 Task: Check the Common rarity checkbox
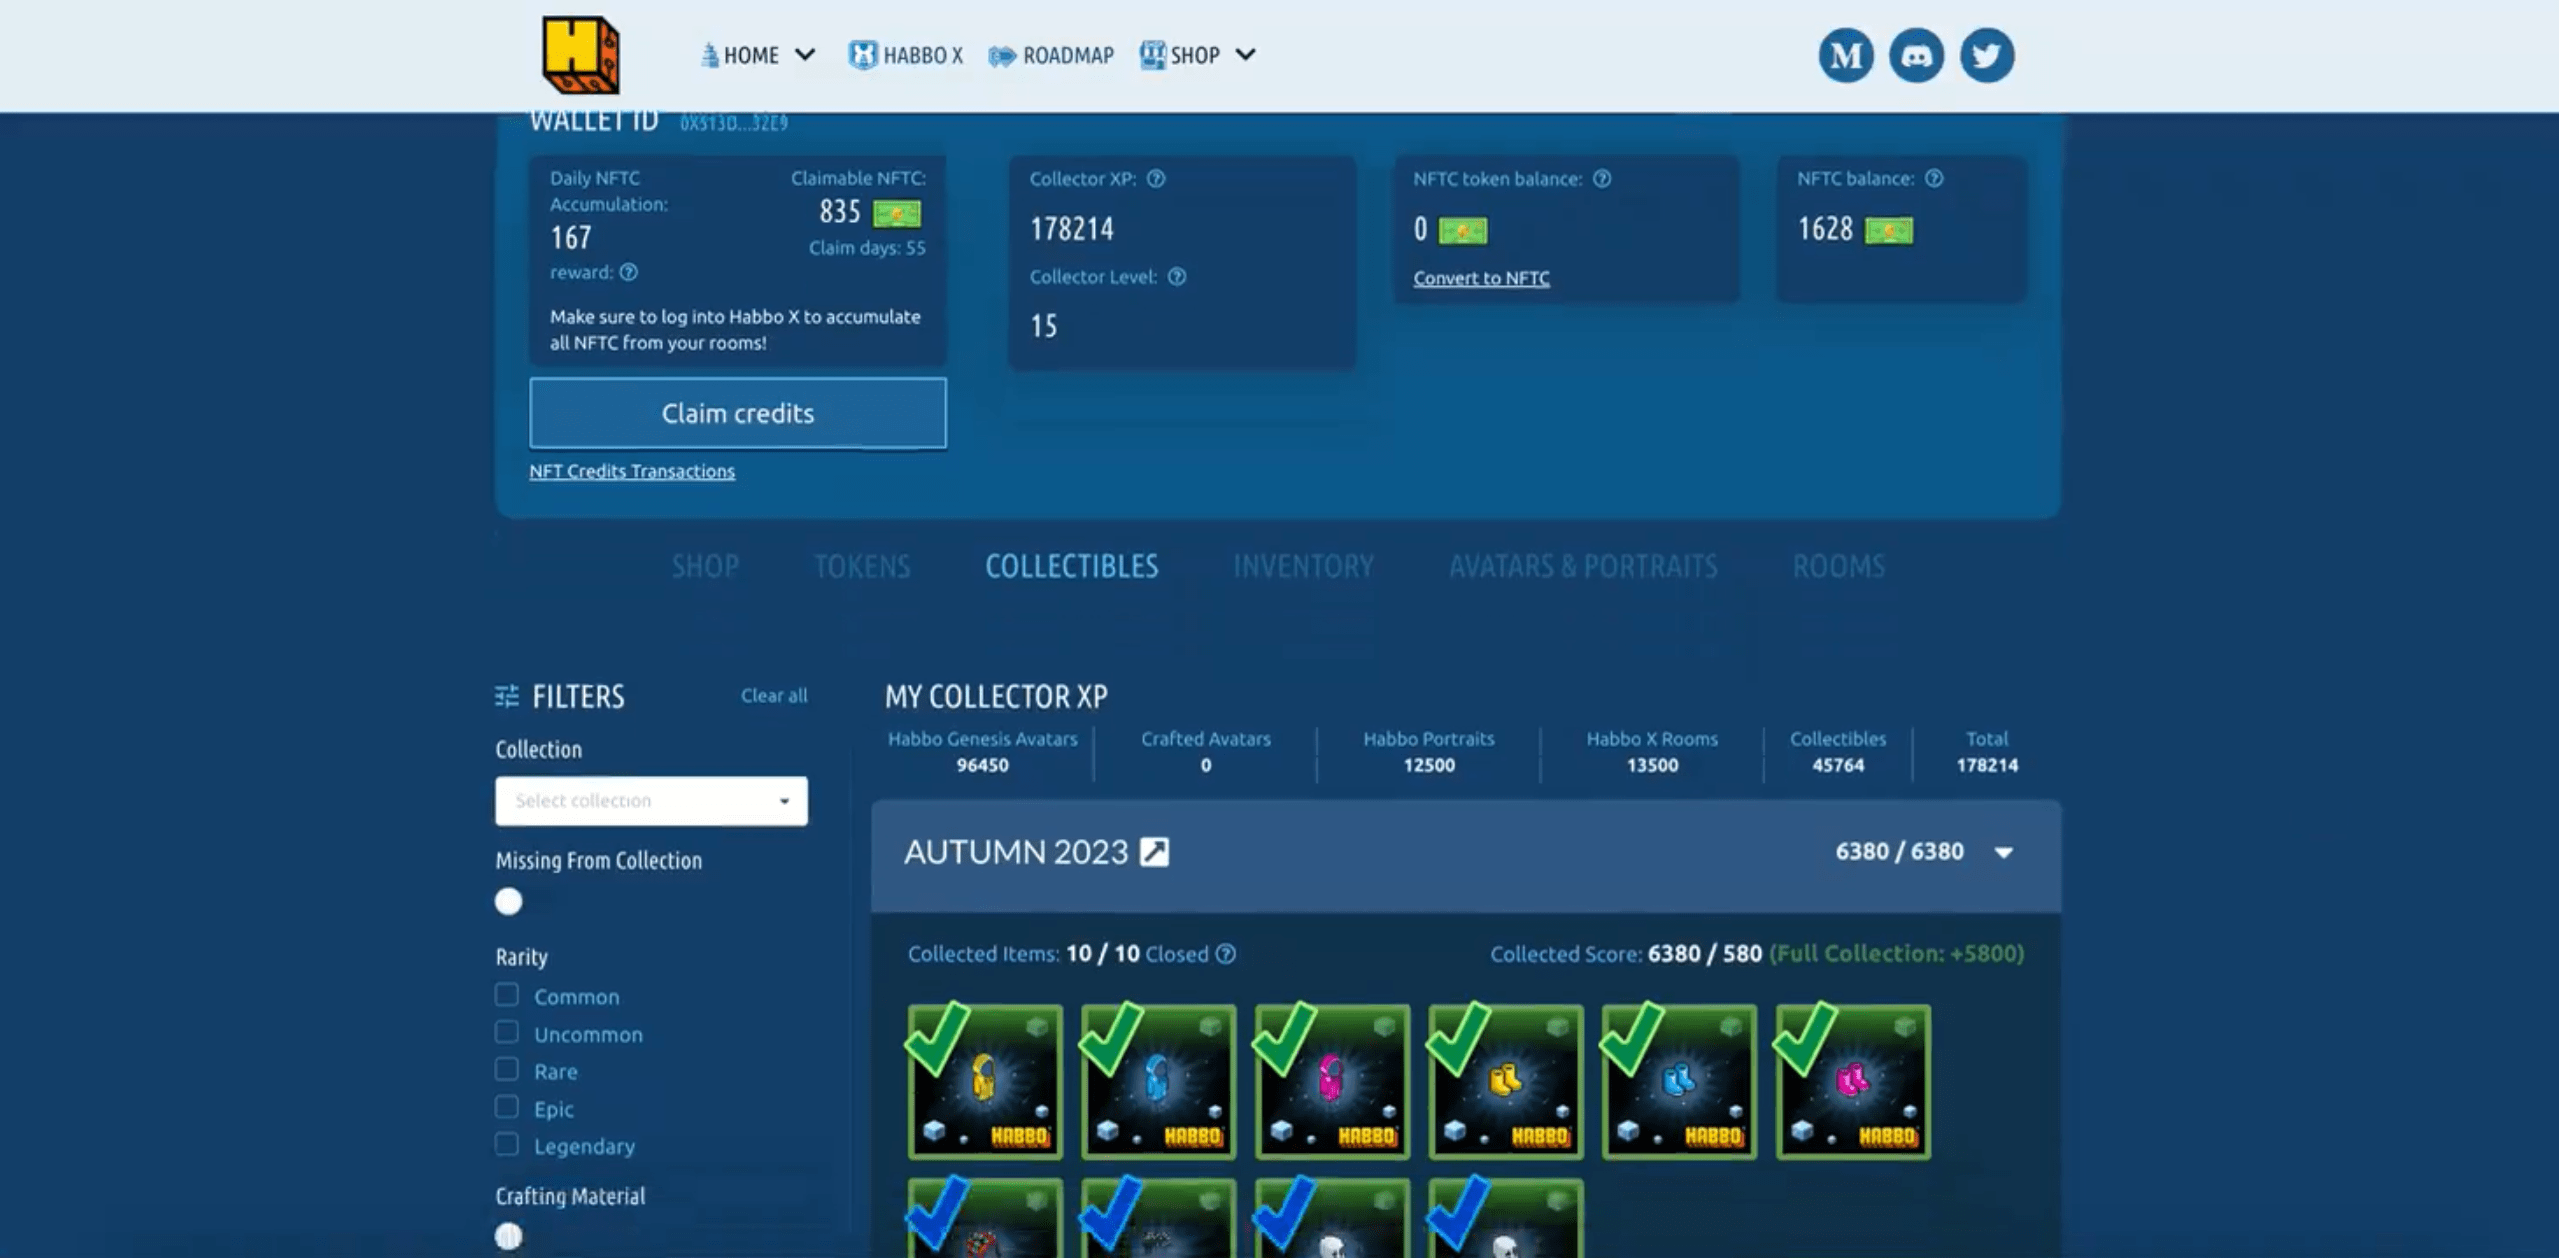[507, 995]
